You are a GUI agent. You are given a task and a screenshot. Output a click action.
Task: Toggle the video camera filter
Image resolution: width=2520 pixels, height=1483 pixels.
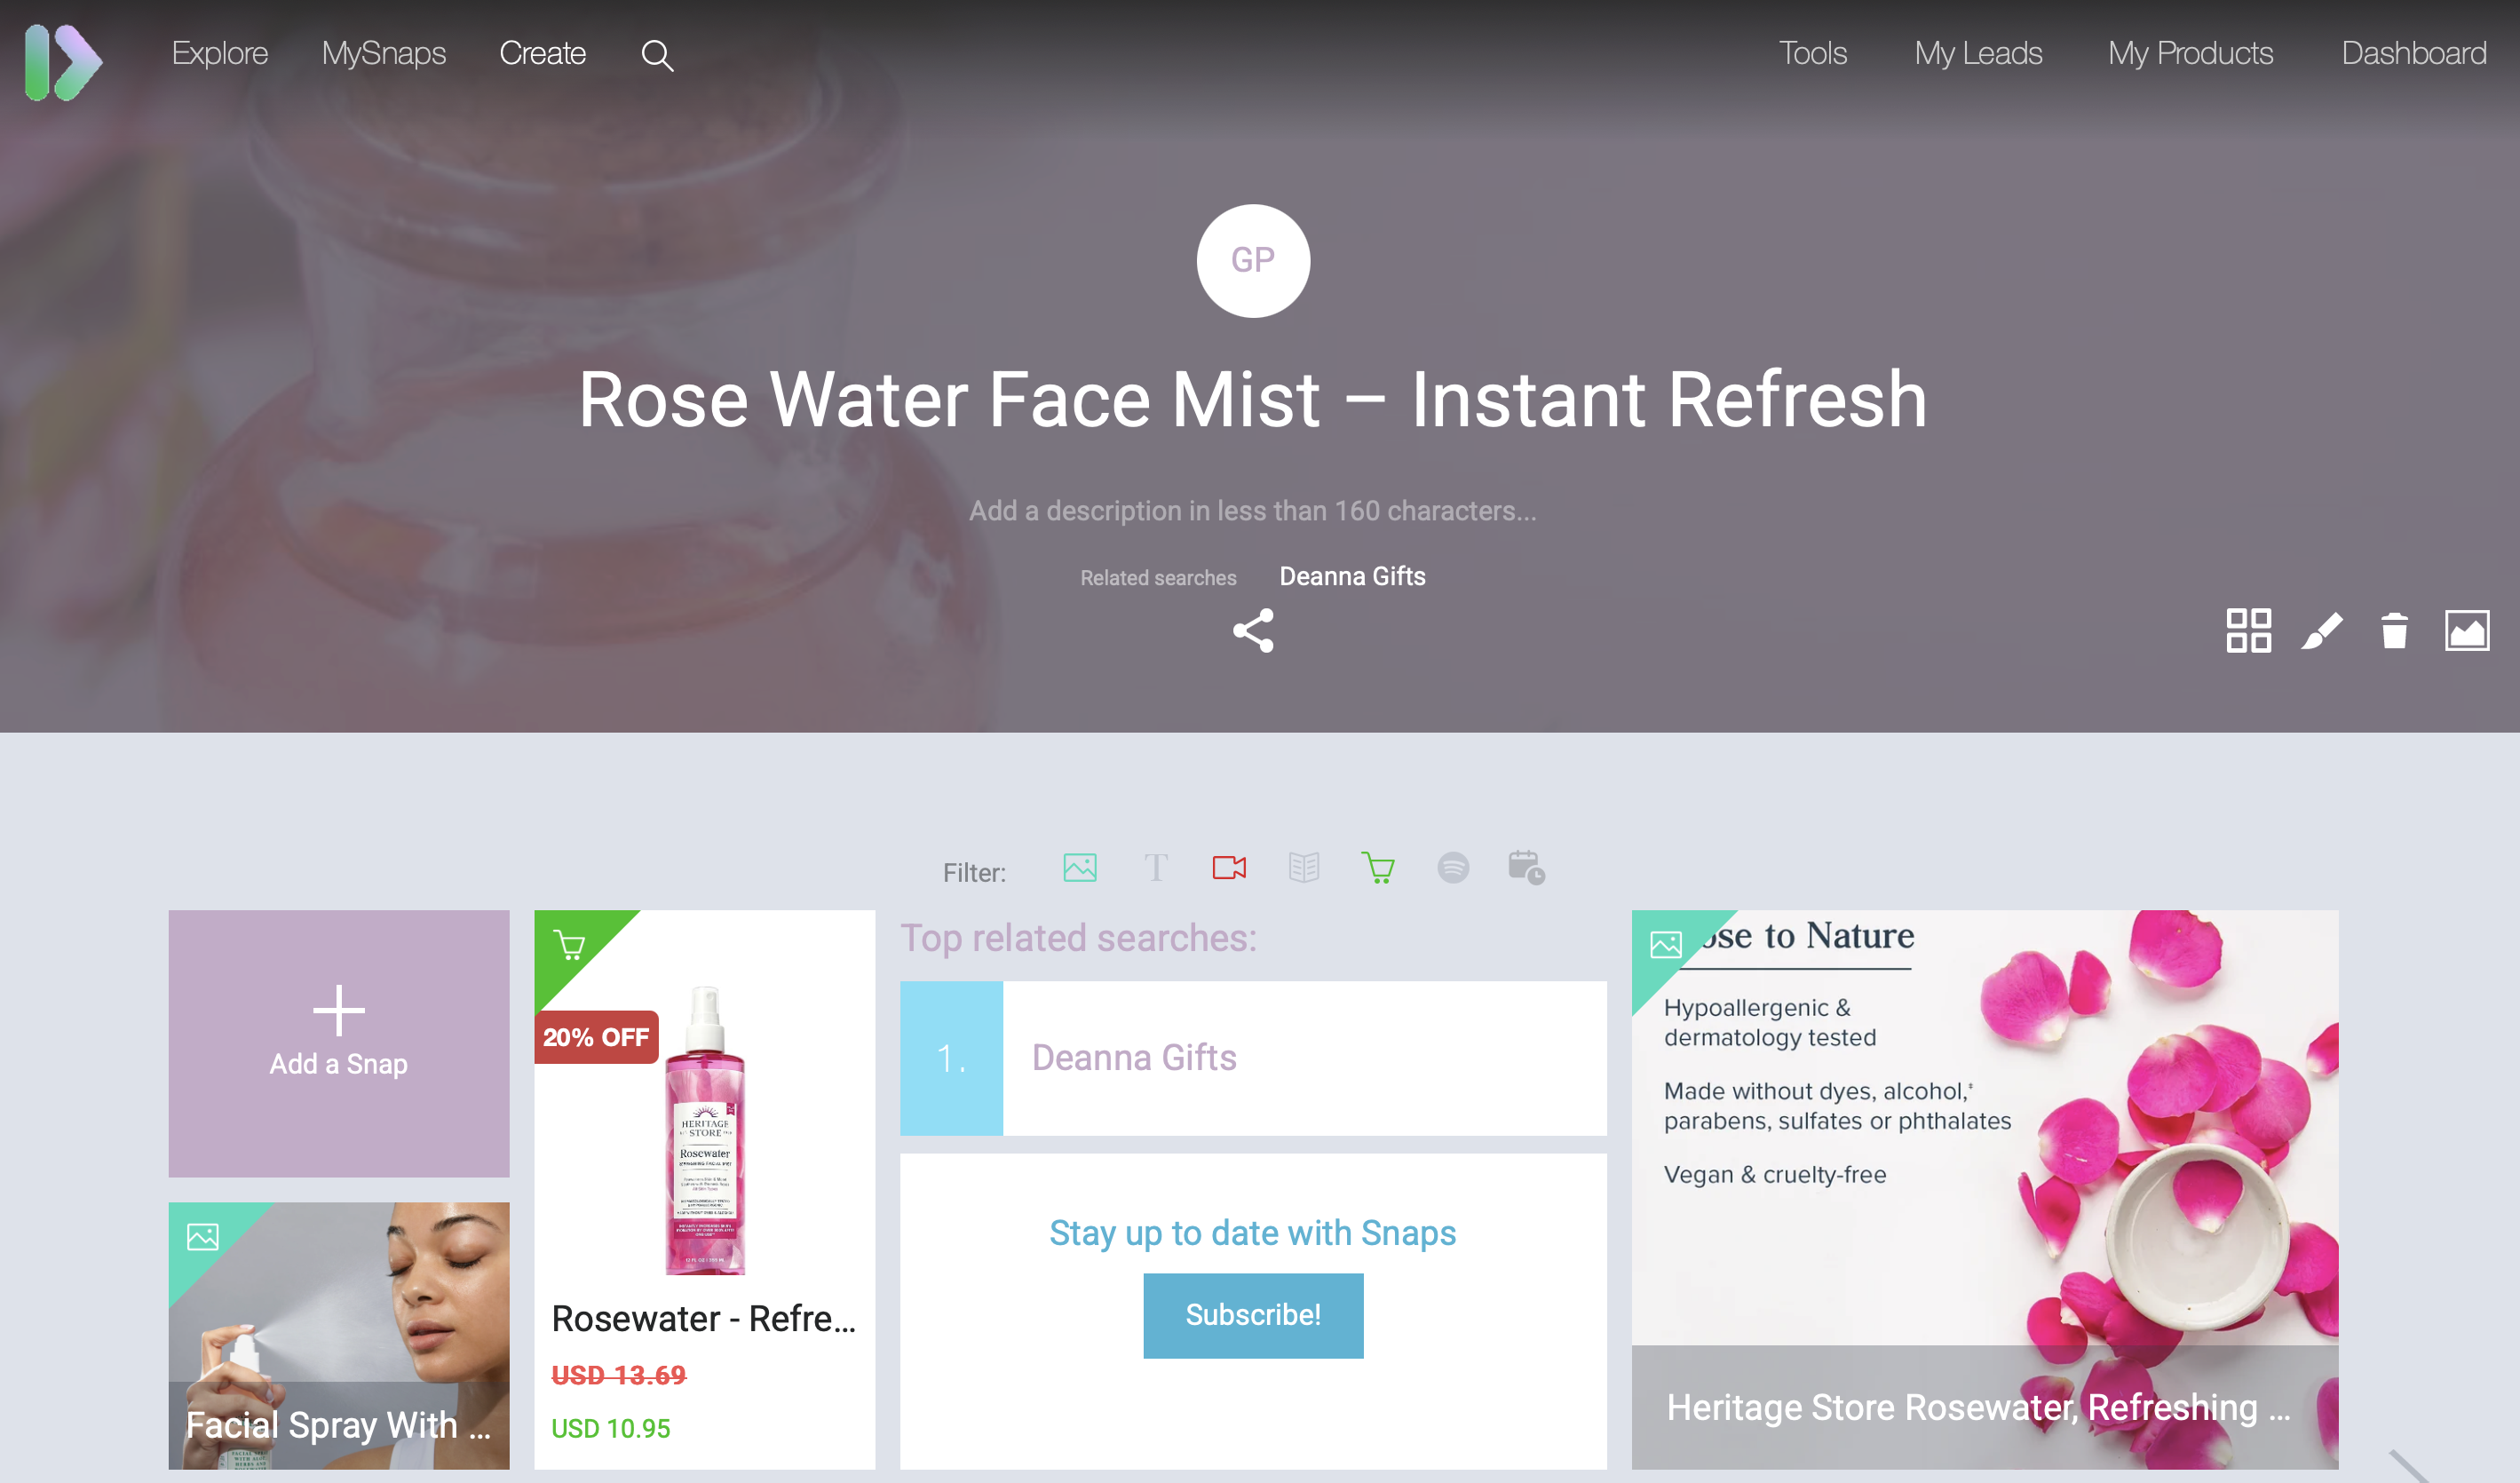1229,867
